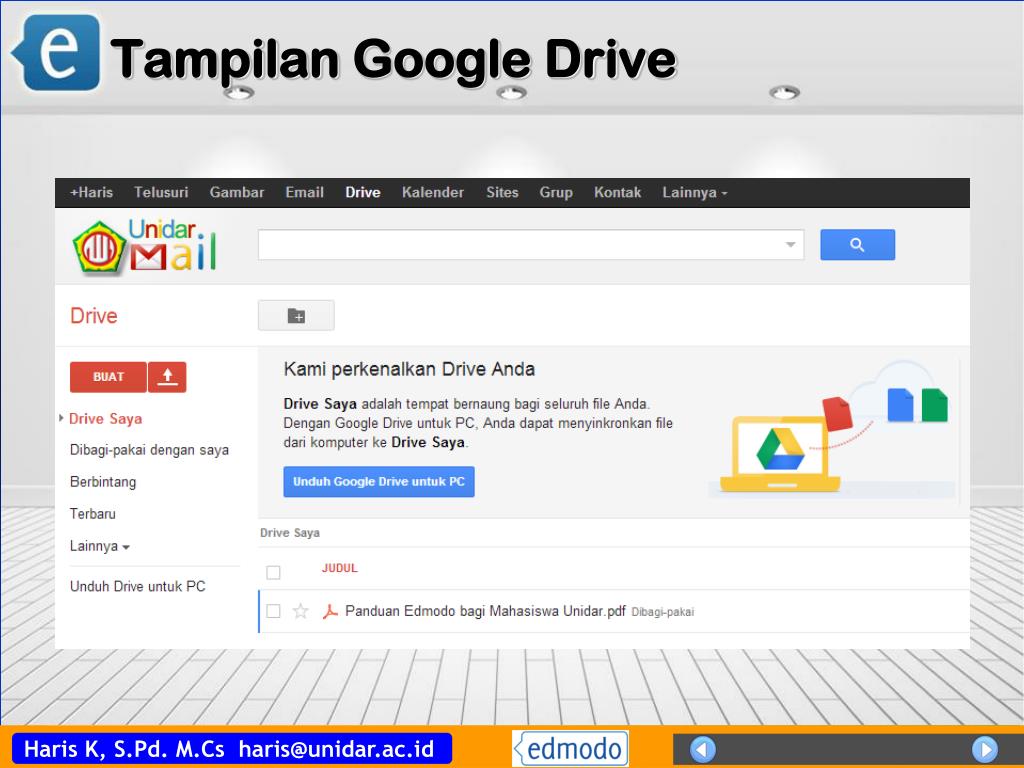Image resolution: width=1024 pixels, height=768 pixels.
Task: Click Unduh Google Drive untuk PC button
Action: click(x=379, y=482)
